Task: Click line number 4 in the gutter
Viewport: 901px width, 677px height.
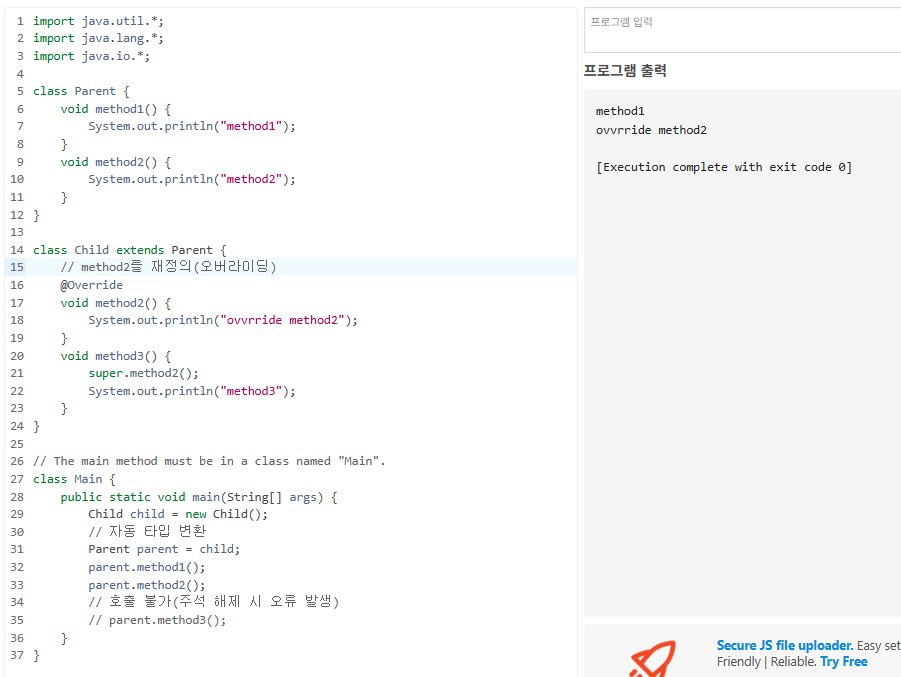Action: (x=20, y=74)
